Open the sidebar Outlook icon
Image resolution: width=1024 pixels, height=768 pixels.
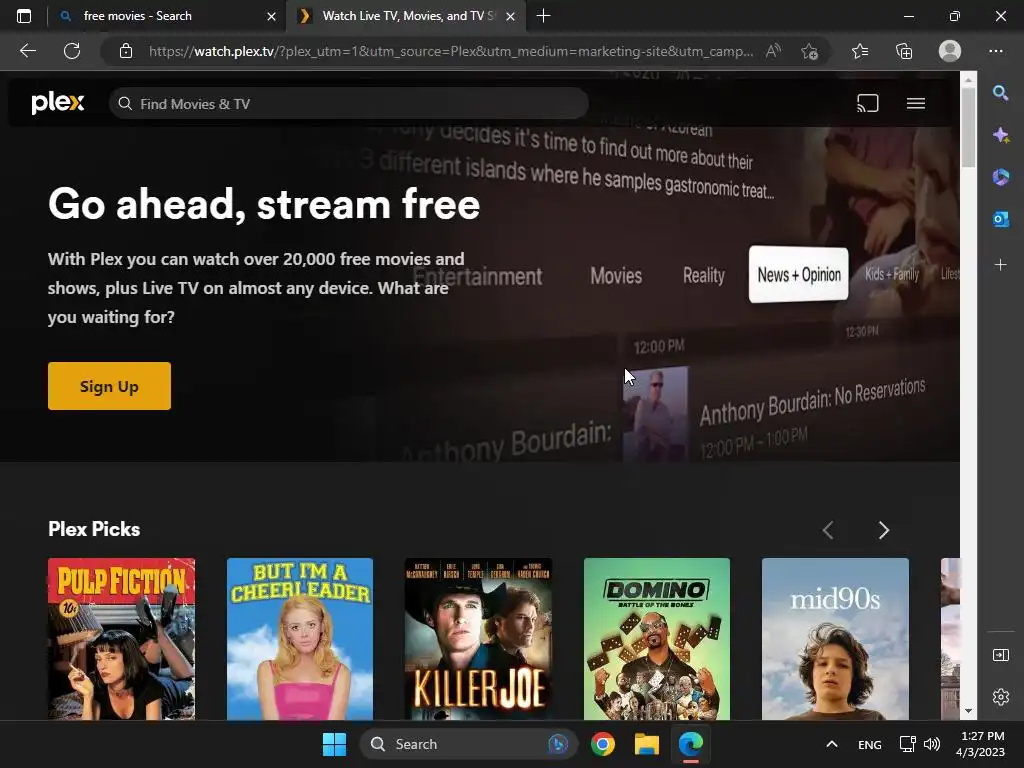1000,219
